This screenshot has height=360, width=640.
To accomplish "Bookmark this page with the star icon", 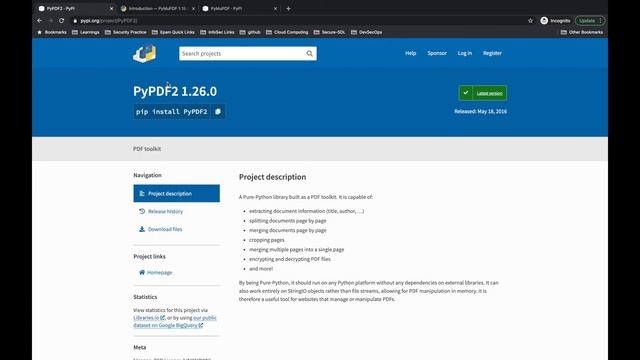I will point(530,20).
